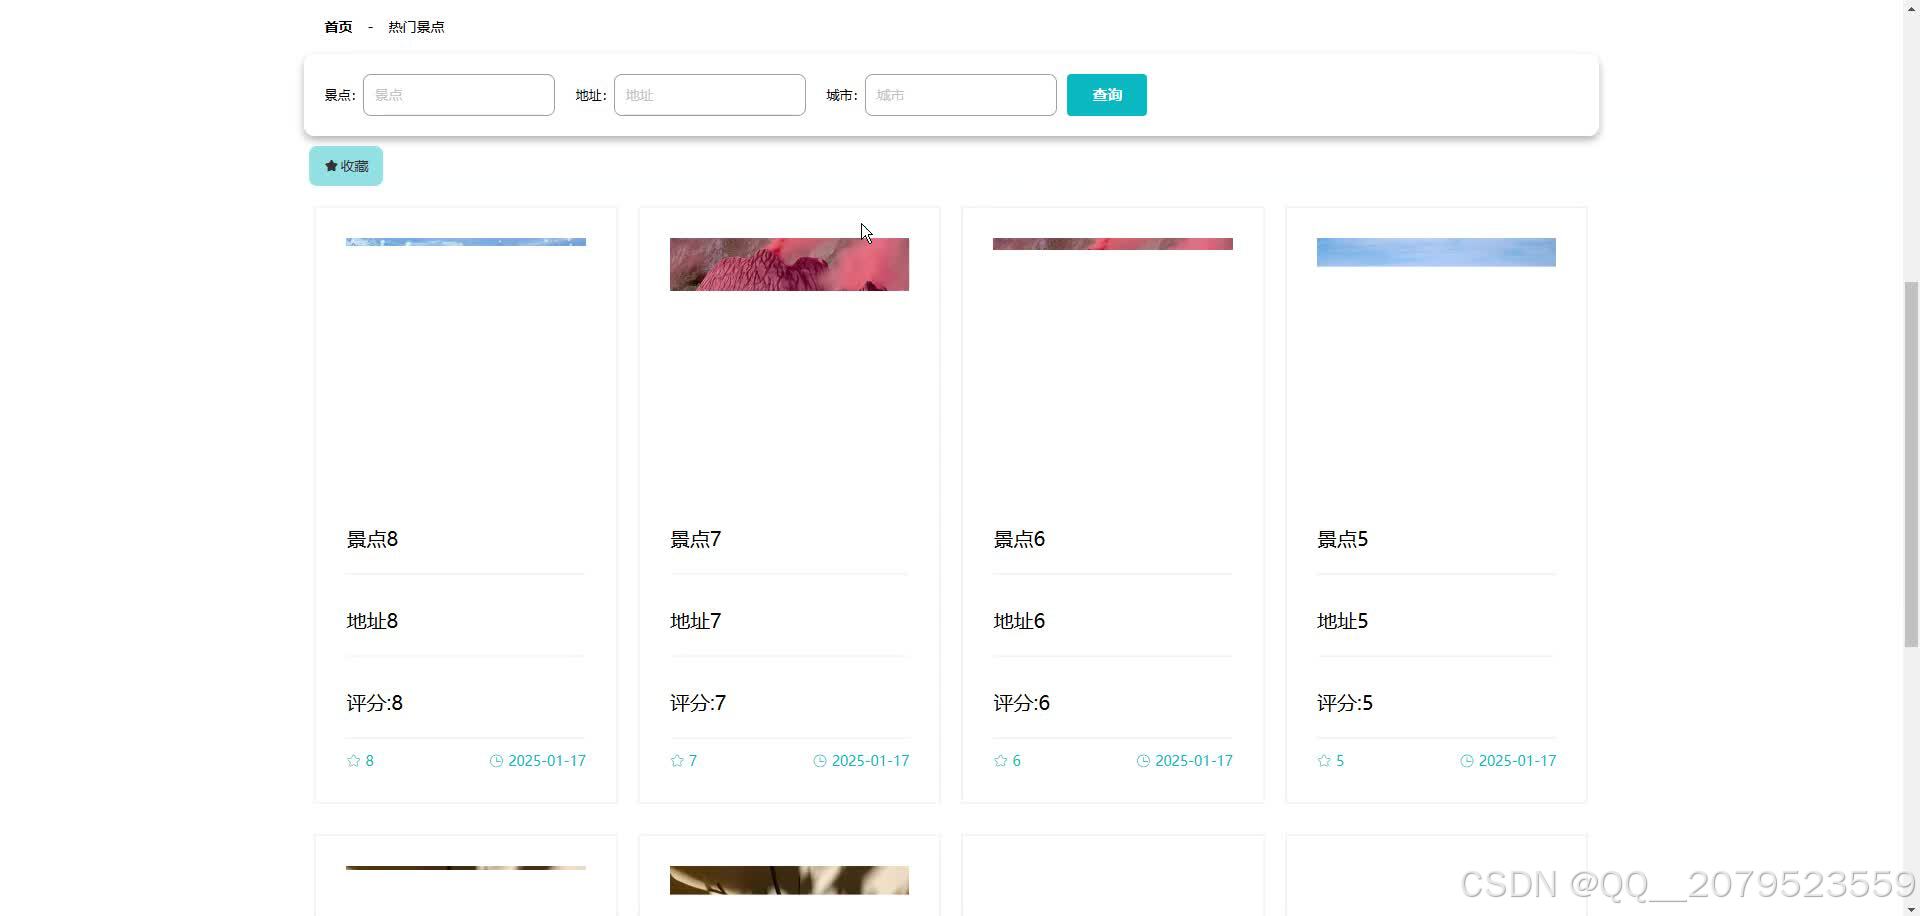Click the 评分:6 rating text
This screenshot has height=916, width=1920.
[x=1022, y=703]
